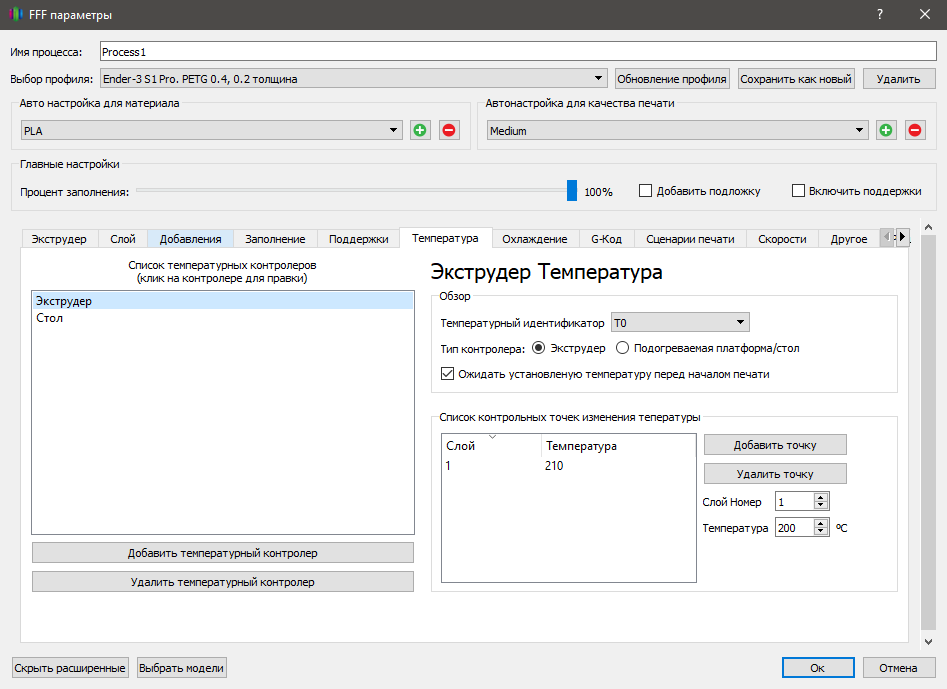The height and width of the screenshot is (689, 947).
Task: Open the Выбор профиля dropdown
Action: tap(599, 78)
